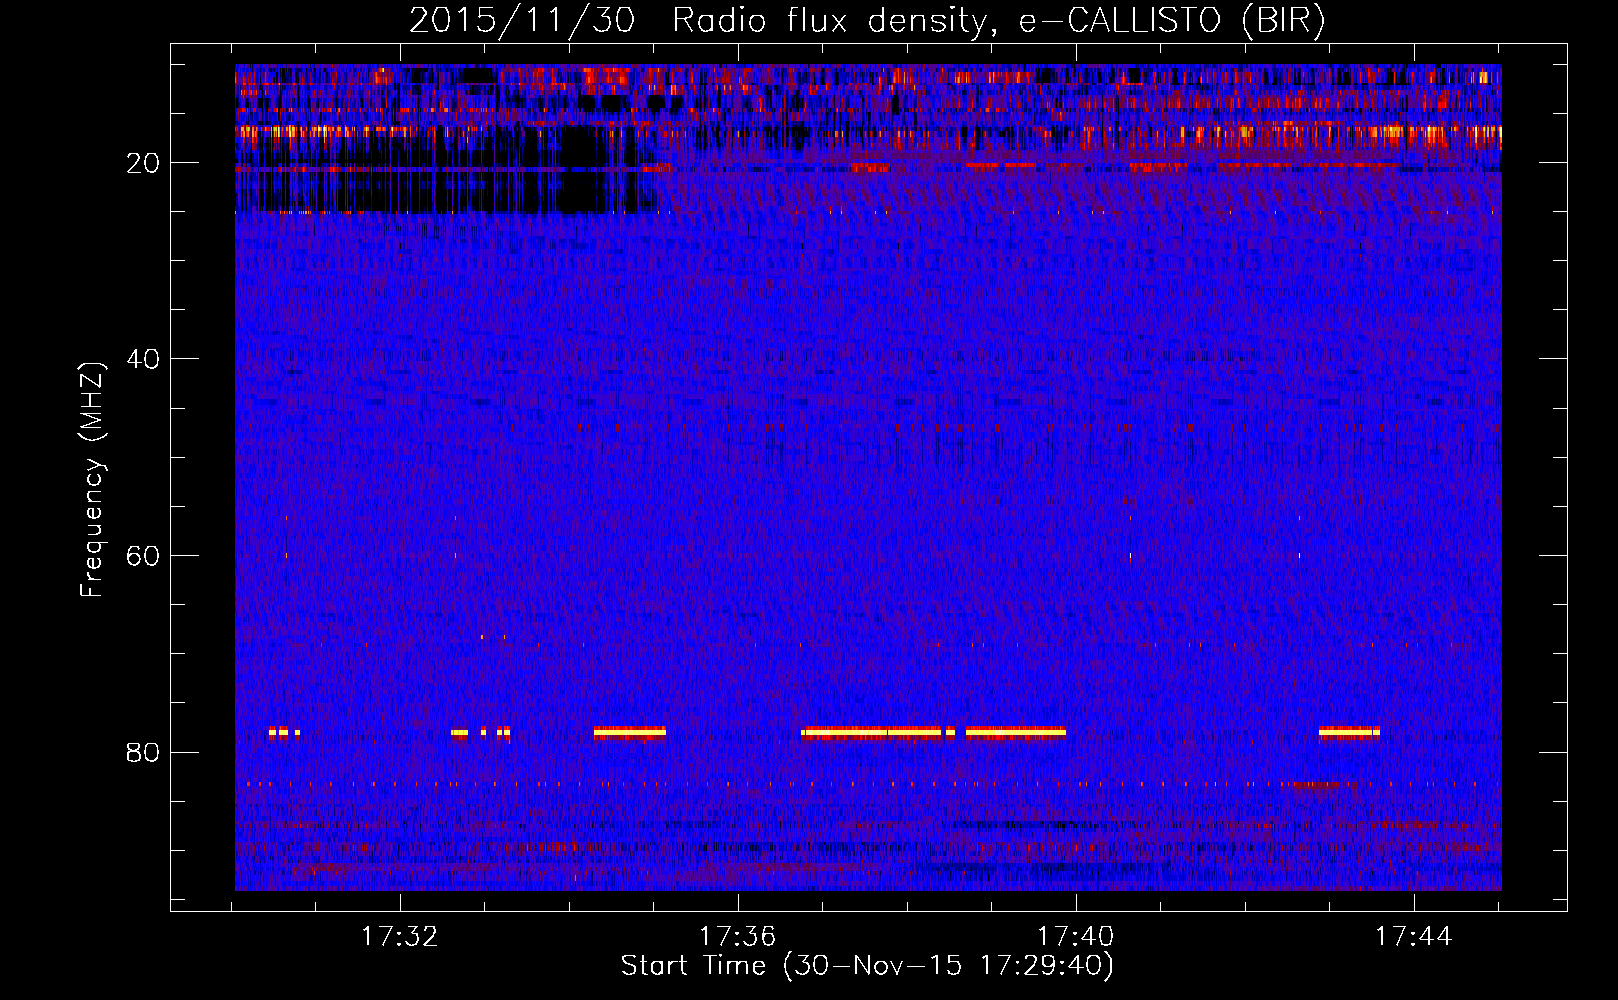Click the 60 frequency tick label
This screenshot has height=1000, width=1618.
pyautogui.click(x=143, y=556)
